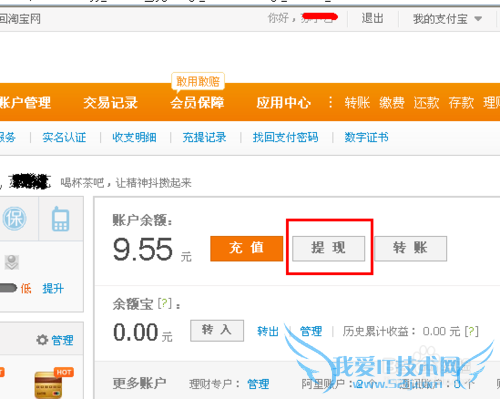Open the 应用中心 tab
The image size is (500, 399).
pos(284,102)
